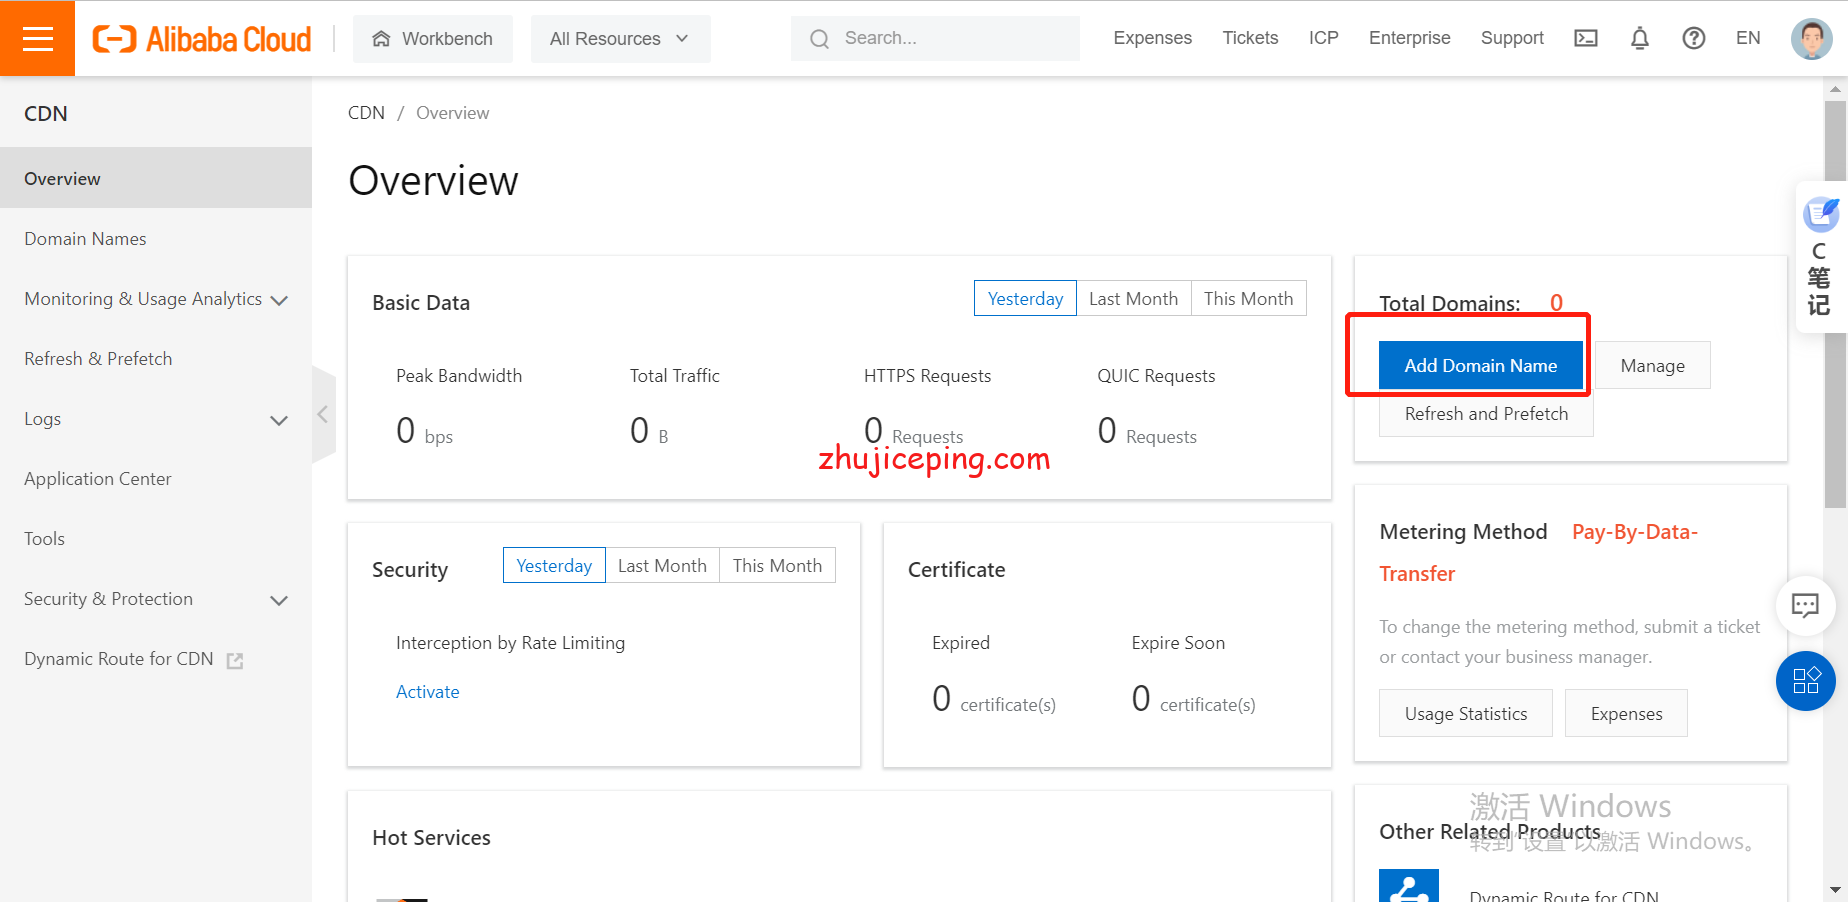Click into the Search field
The image size is (1848, 902).
[x=935, y=39]
